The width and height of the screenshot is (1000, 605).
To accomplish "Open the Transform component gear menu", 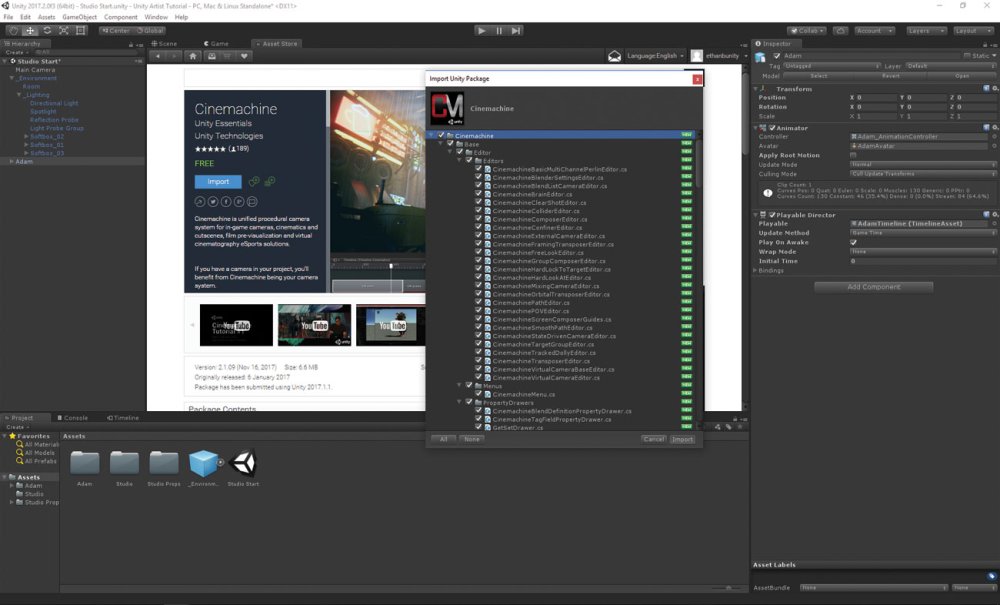I will coord(996,89).
